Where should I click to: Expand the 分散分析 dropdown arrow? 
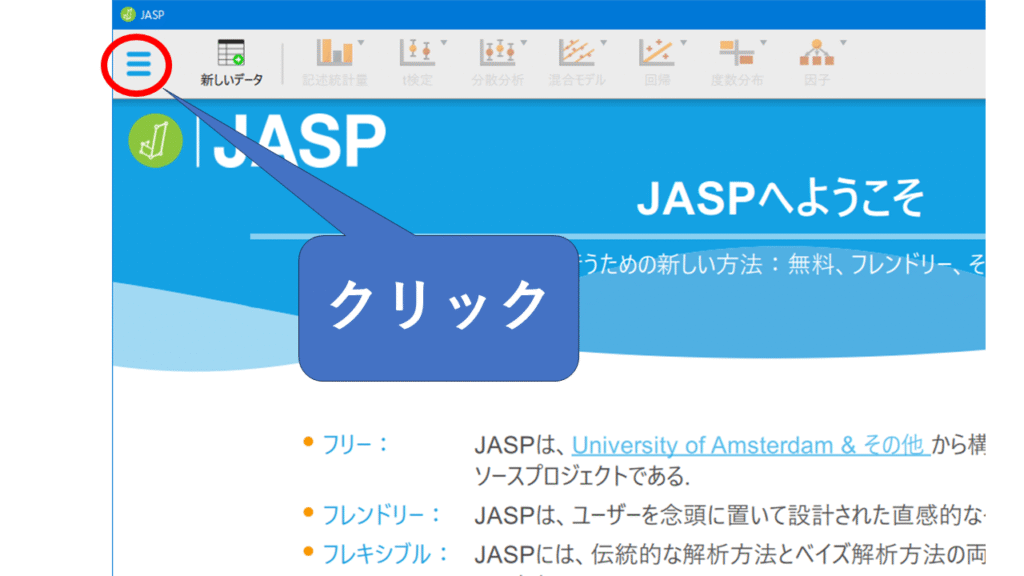coord(524,43)
